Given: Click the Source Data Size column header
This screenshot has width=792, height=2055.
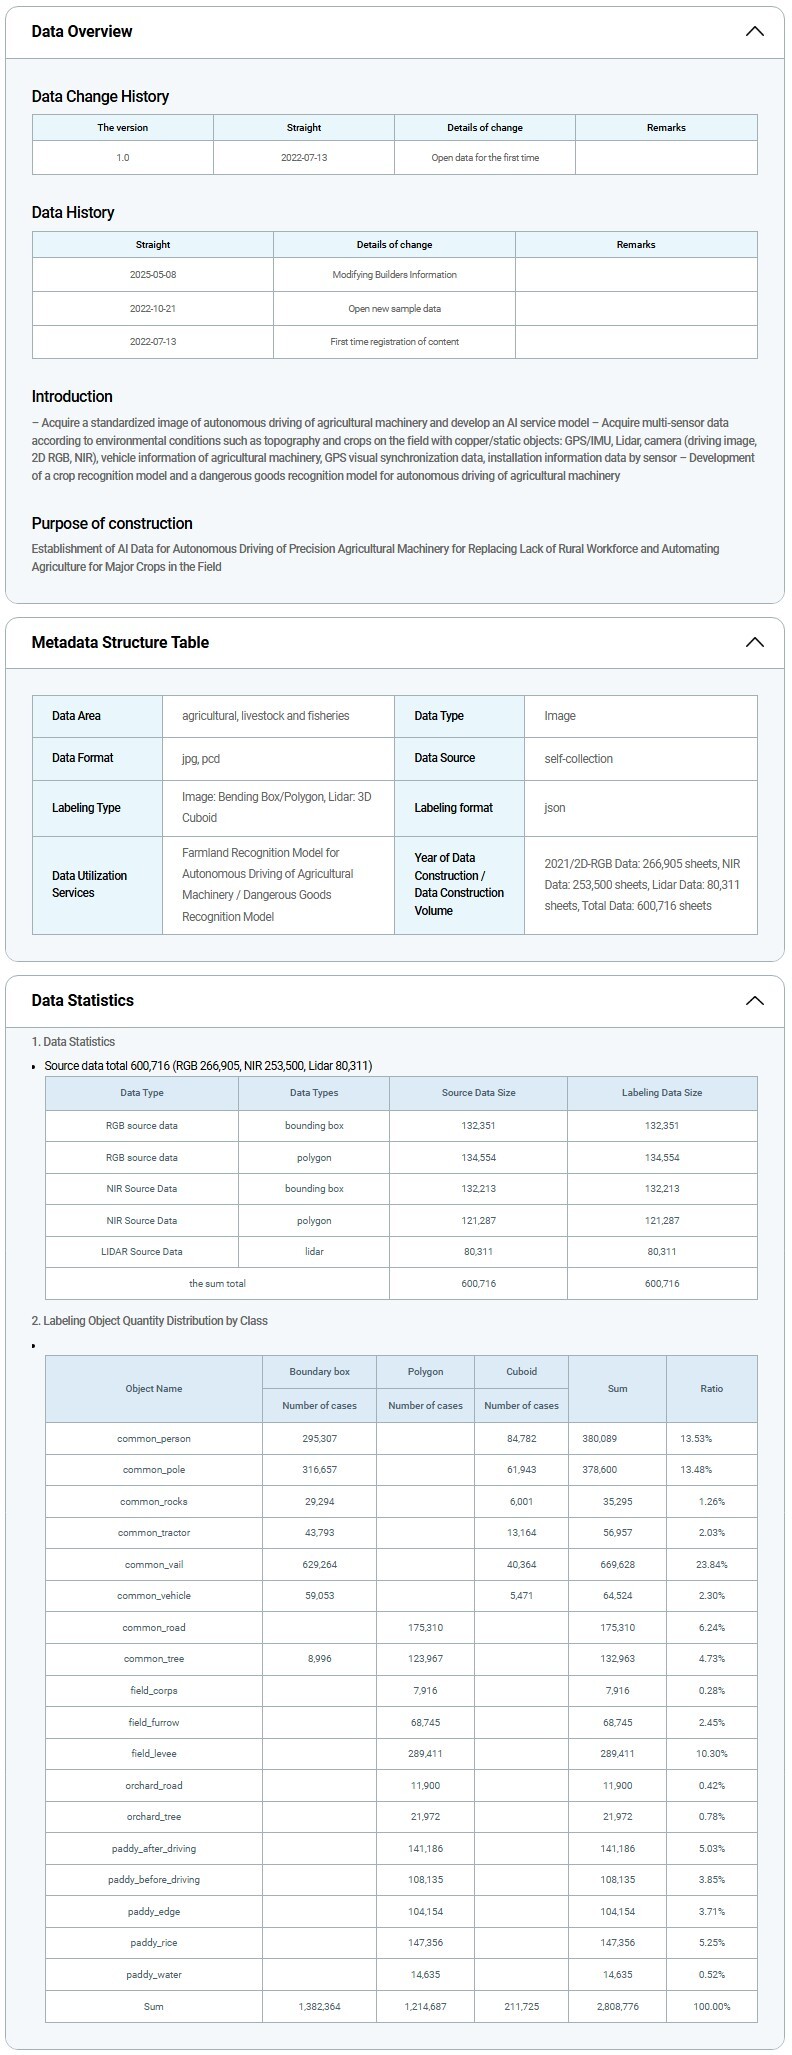Looking at the screenshot, I should pyautogui.click(x=478, y=1093).
